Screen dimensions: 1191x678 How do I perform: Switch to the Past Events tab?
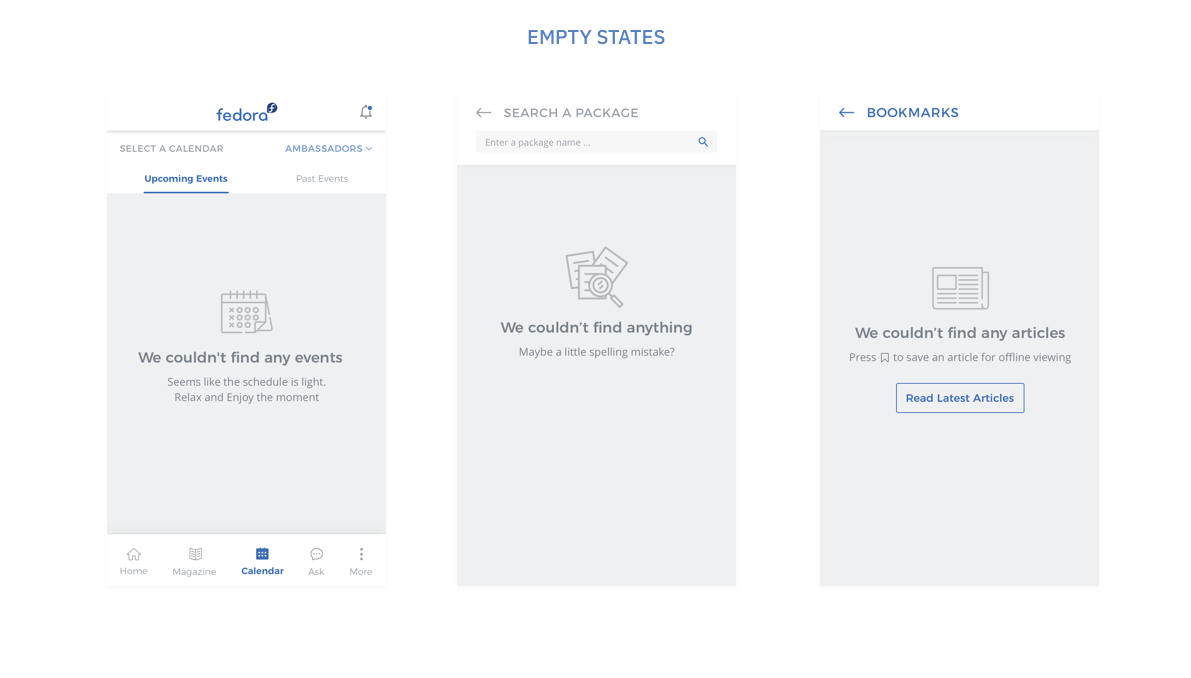coord(322,178)
